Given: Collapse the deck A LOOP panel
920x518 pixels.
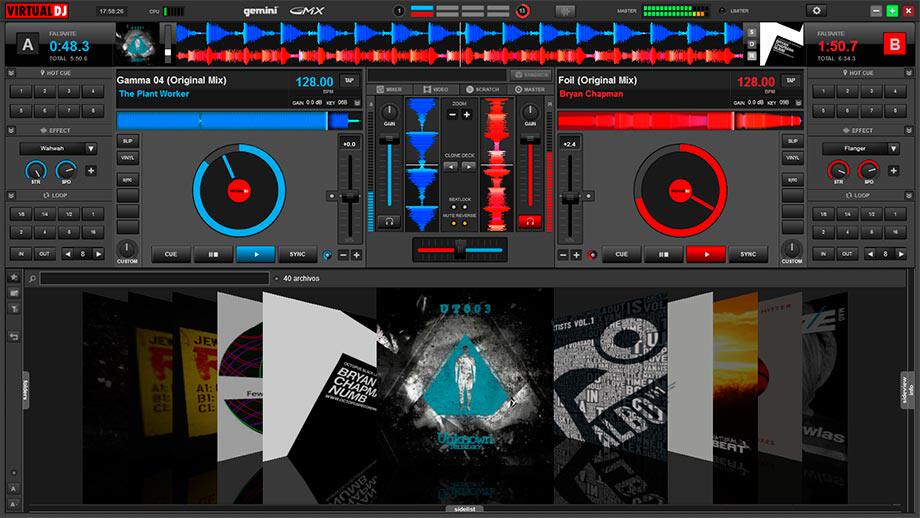Looking at the screenshot, I should [11, 195].
